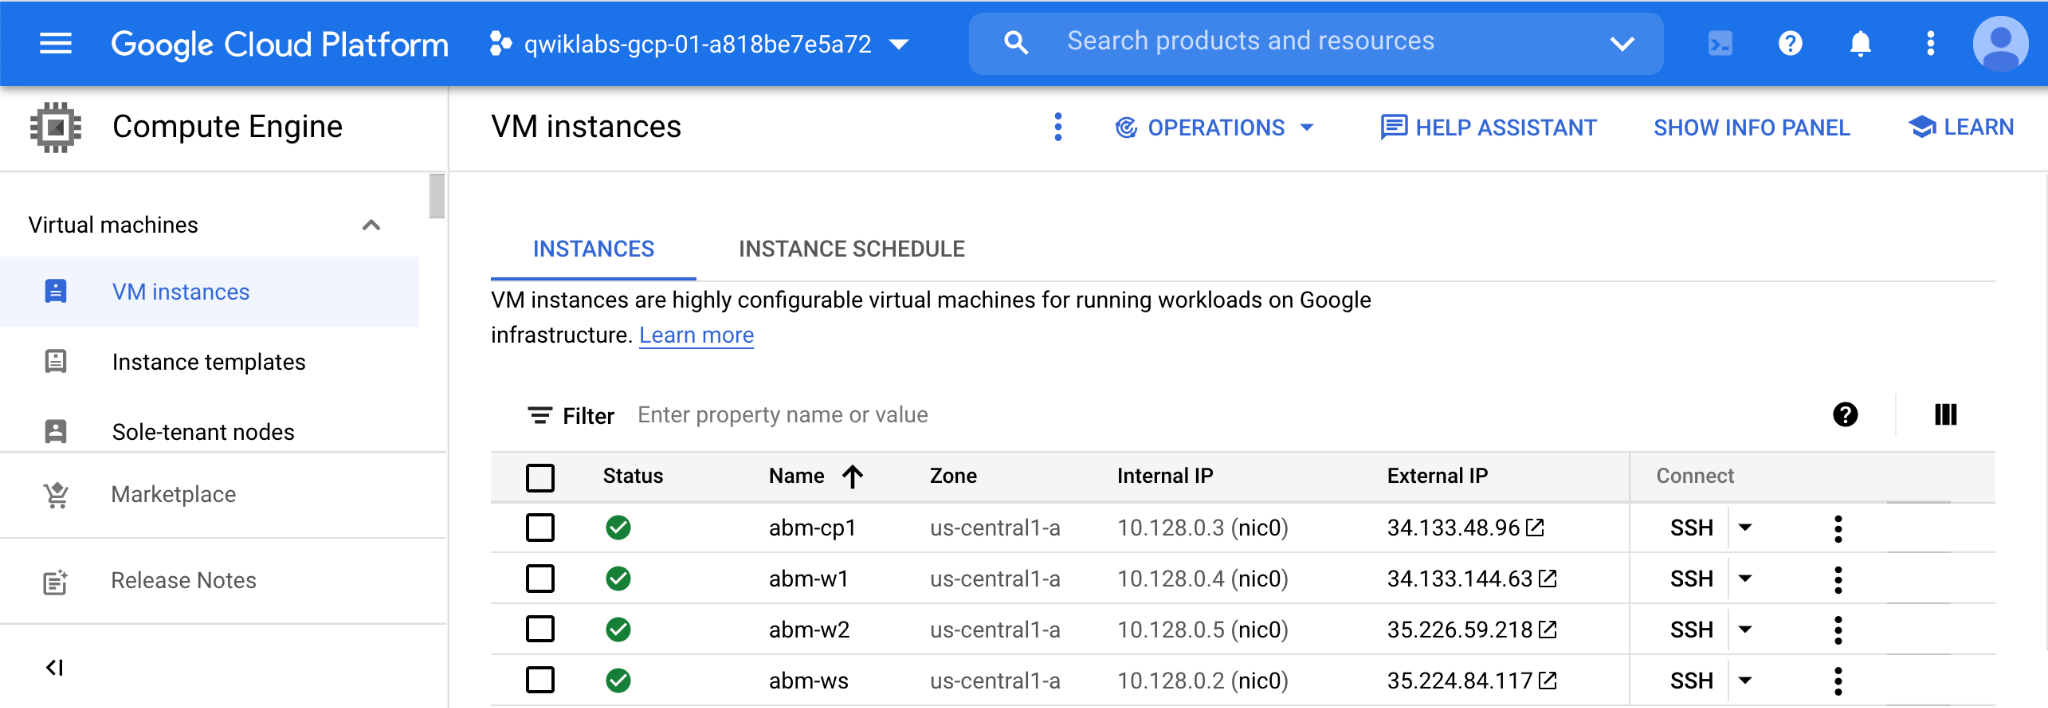Open external IP 35.224.84.117 link icon
This screenshot has height=708, width=2048.
pyautogui.click(x=1547, y=680)
